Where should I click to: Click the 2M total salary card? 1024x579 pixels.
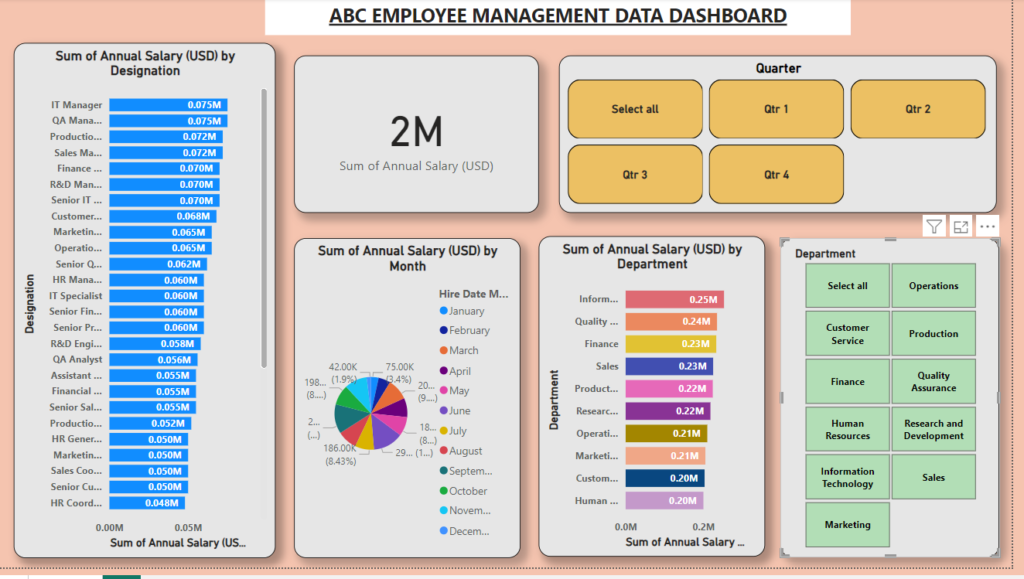tap(416, 134)
